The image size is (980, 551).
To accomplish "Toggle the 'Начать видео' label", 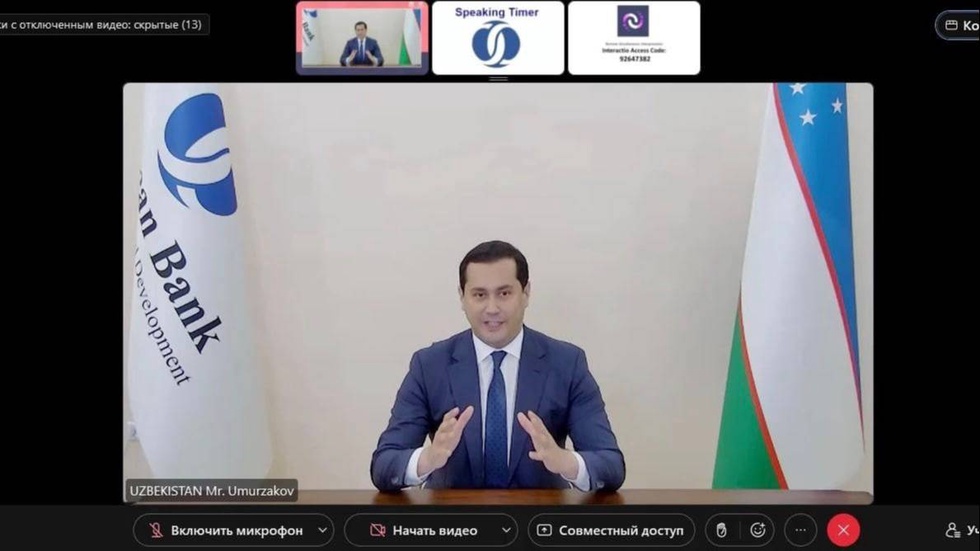I will click(x=434, y=530).
